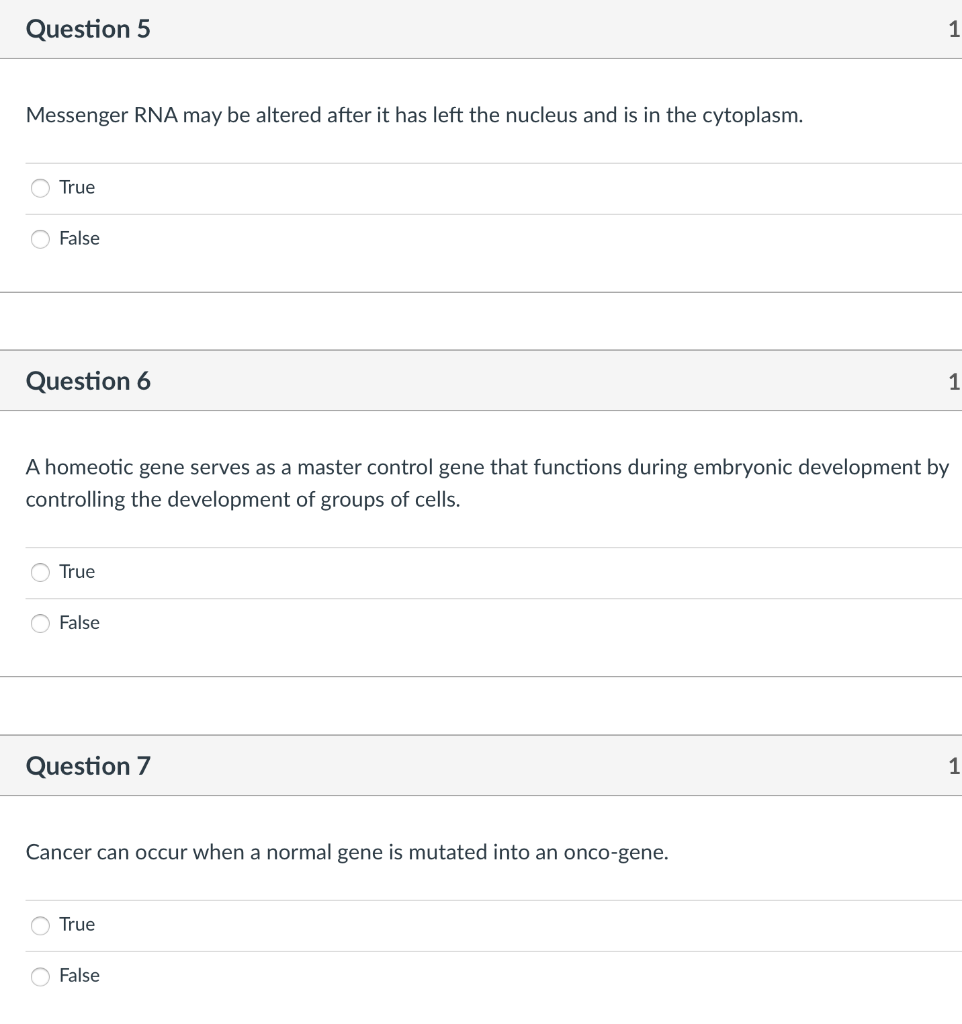Click the "False" label text under Question 7
Viewport: 962px width, 1024px height.
click(79, 975)
